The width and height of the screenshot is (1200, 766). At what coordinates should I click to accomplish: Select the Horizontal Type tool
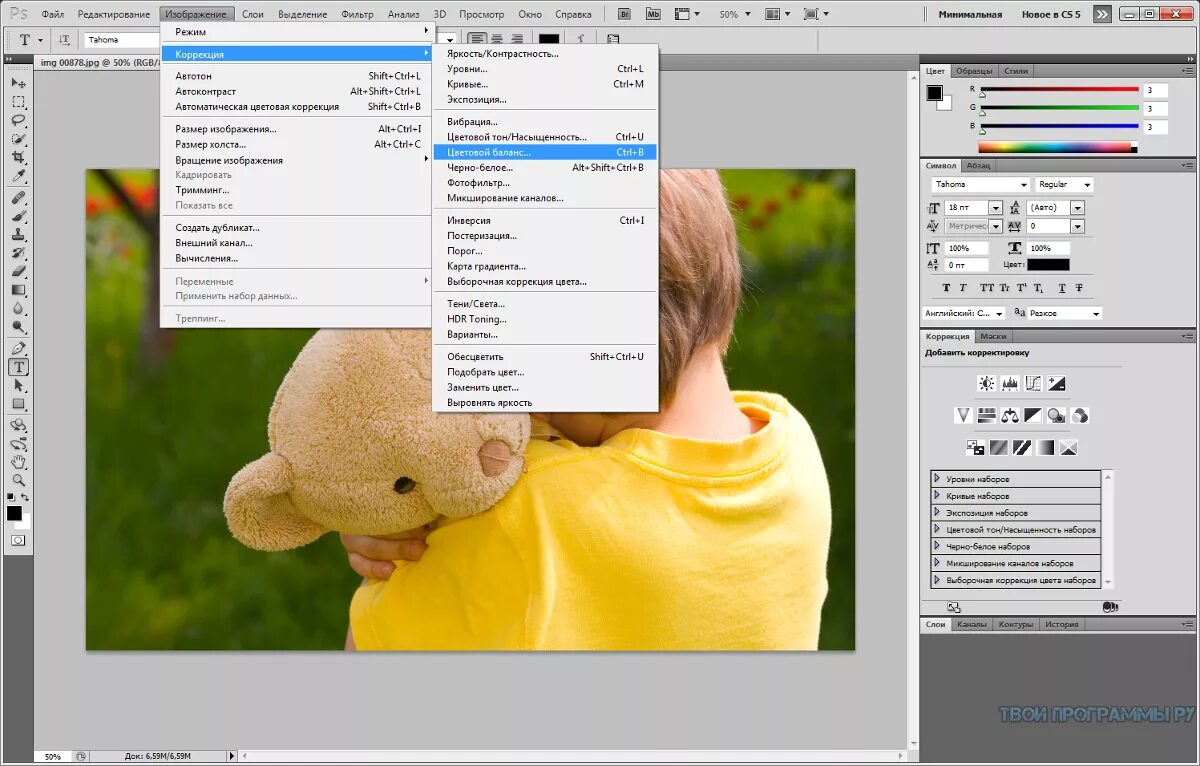click(x=18, y=367)
